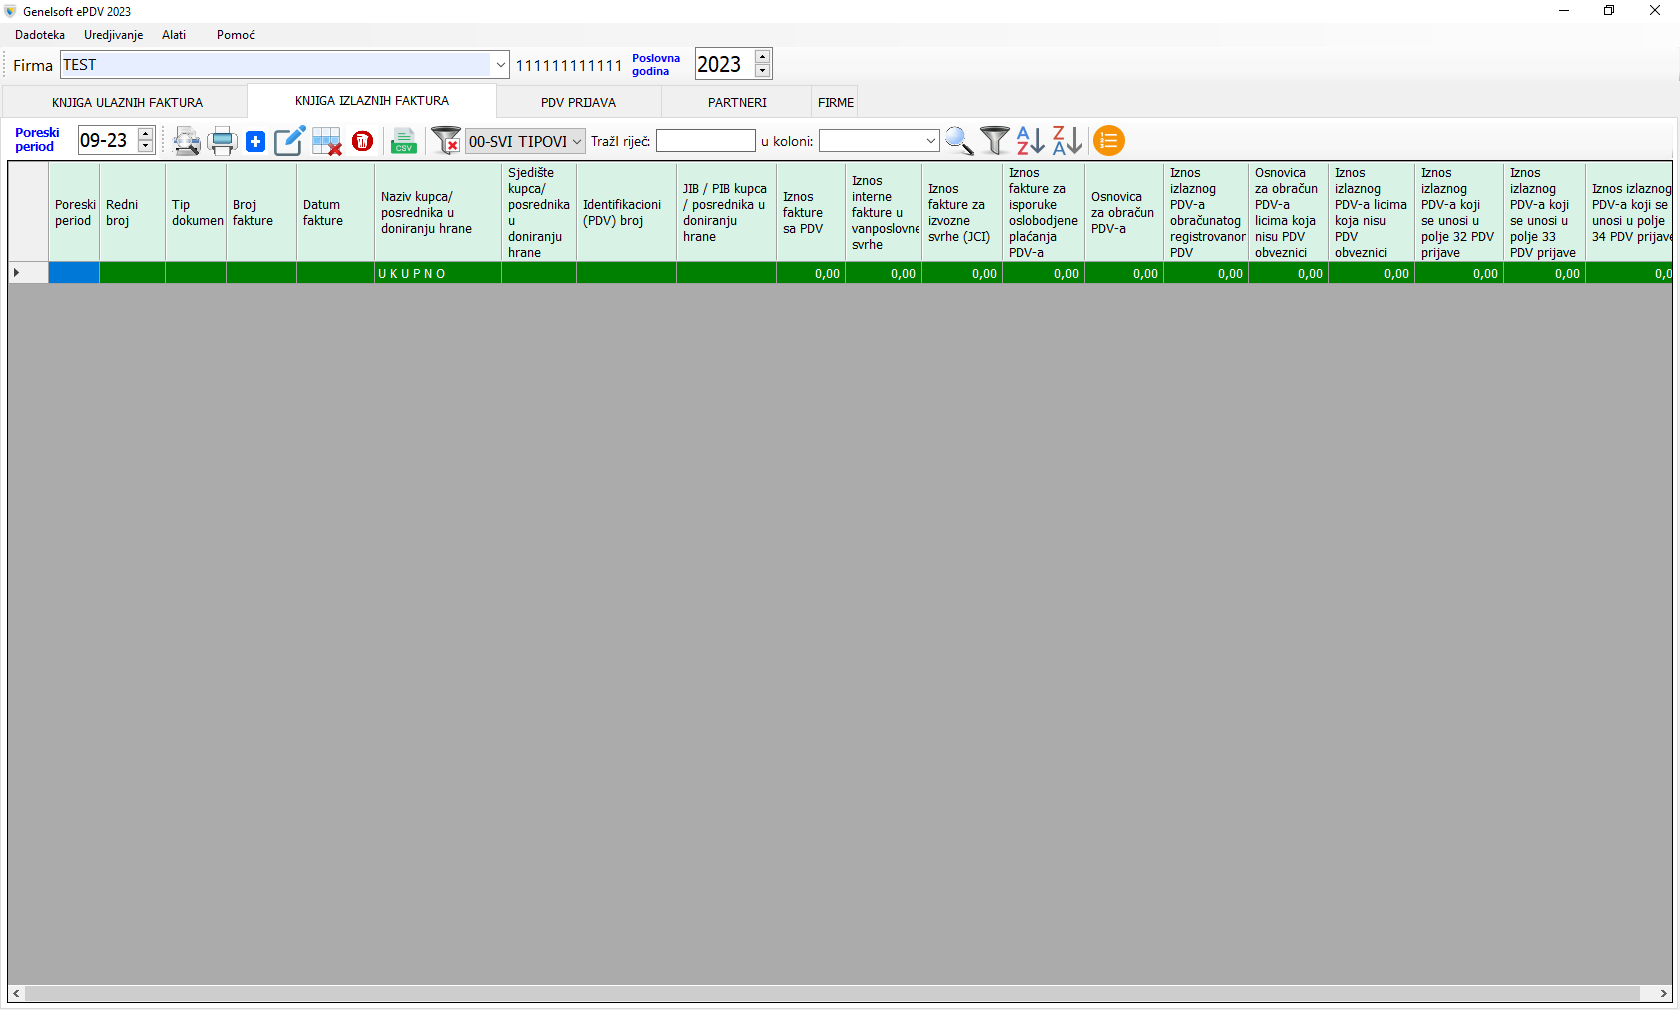The height and width of the screenshot is (1010, 1680).
Task: Click the window Restore button
Action: click(x=1609, y=11)
